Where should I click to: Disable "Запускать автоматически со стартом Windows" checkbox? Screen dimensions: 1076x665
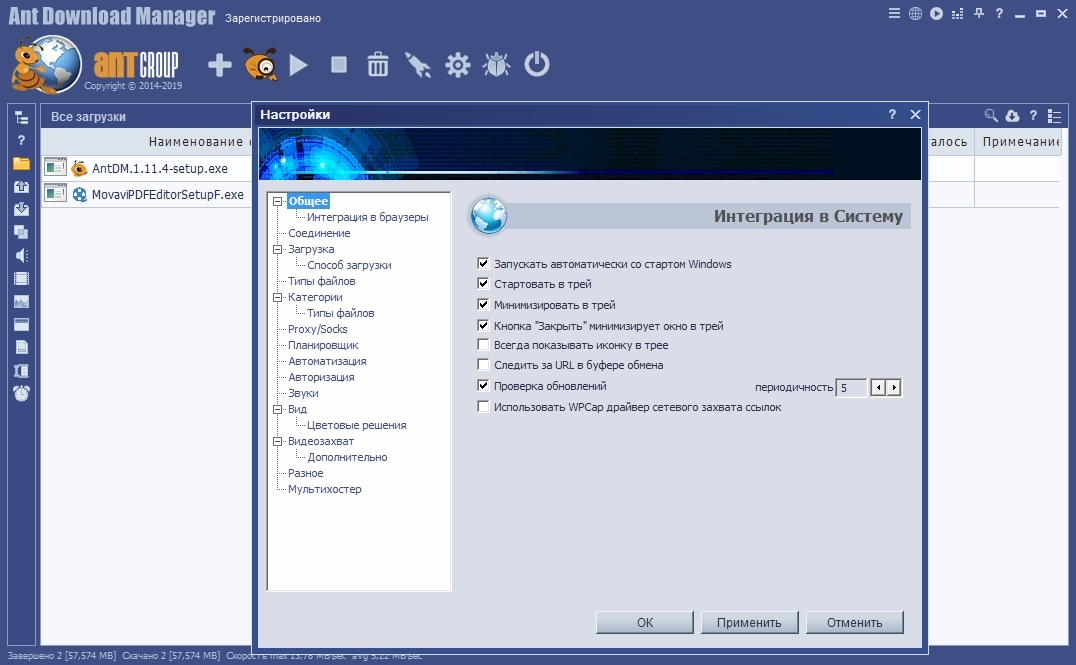(x=484, y=264)
